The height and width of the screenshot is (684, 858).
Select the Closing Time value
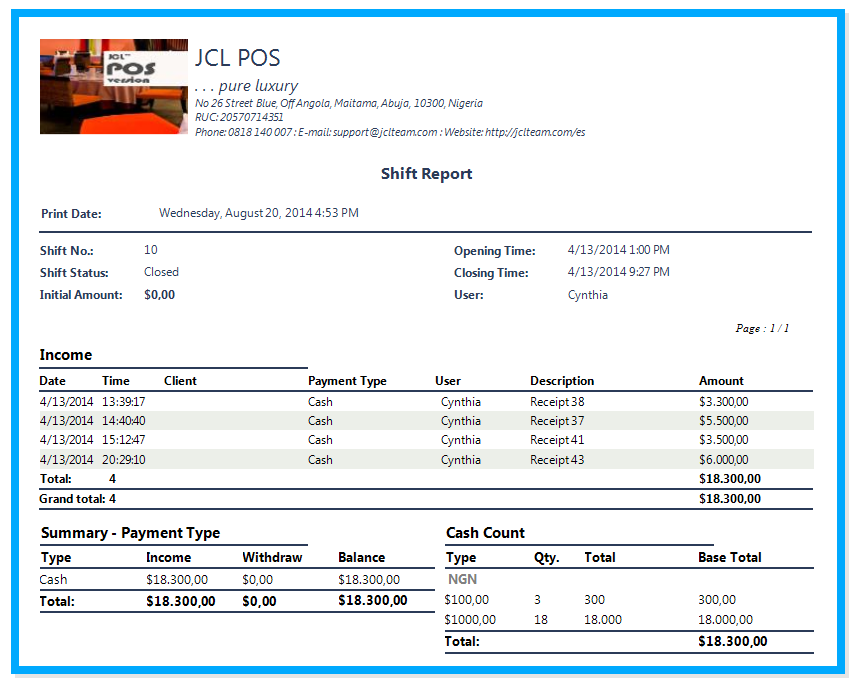pyautogui.click(x=618, y=272)
